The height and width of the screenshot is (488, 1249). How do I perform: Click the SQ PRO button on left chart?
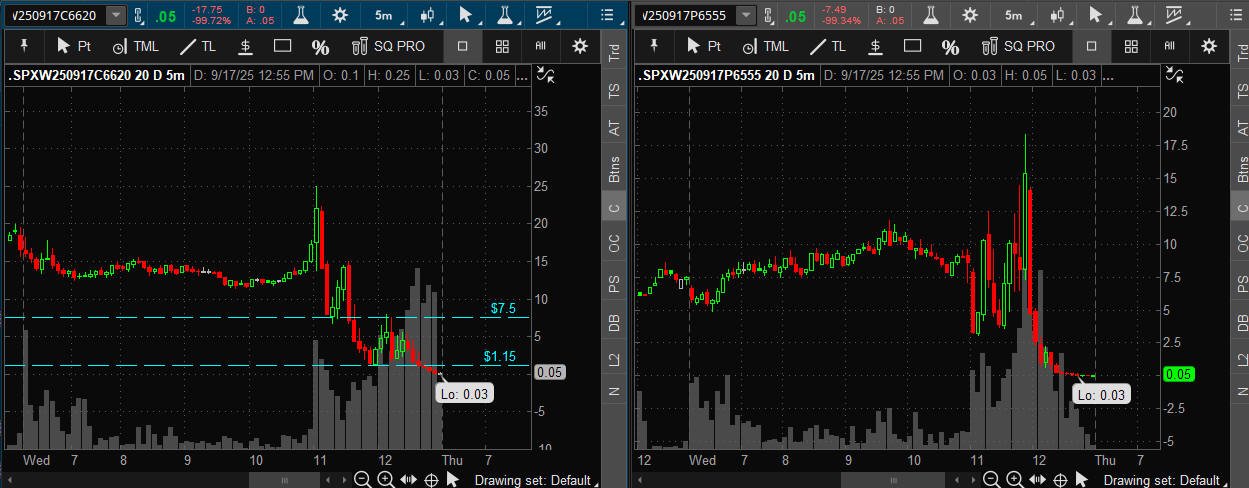[x=385, y=46]
